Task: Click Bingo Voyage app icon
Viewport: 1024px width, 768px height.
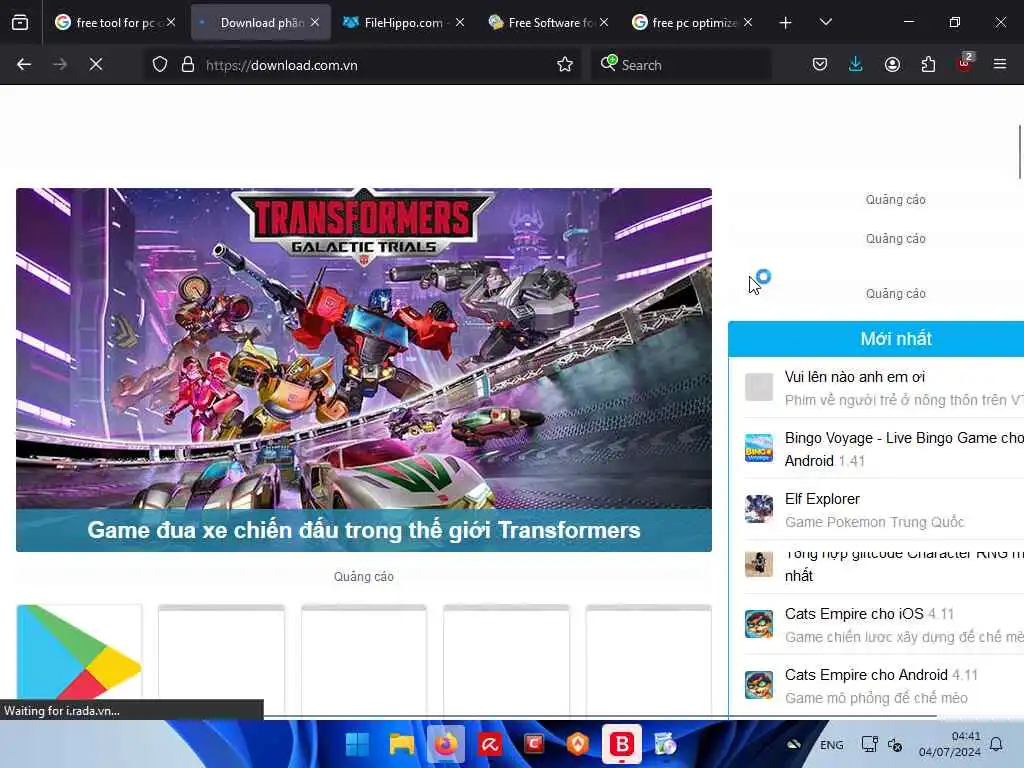Action: [x=759, y=448]
